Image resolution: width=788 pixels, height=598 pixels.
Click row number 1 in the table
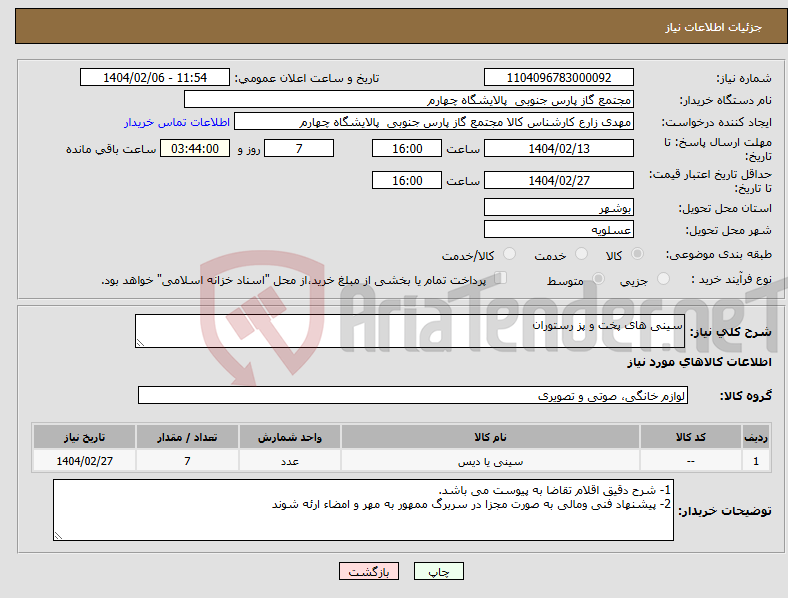(x=756, y=461)
